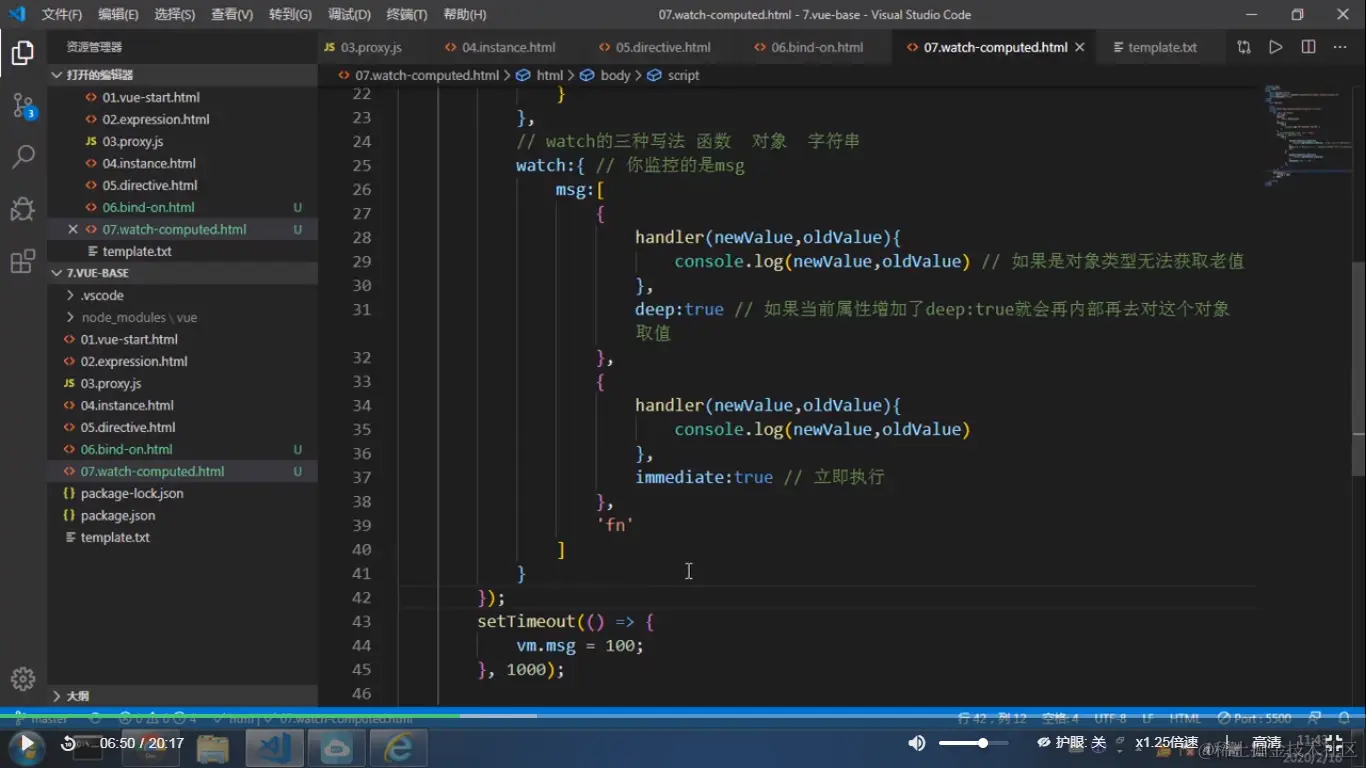This screenshot has width=1366, height=768.
Task: Open the Manage gear at the activity bar bottom
Action: pyautogui.click(x=23, y=678)
